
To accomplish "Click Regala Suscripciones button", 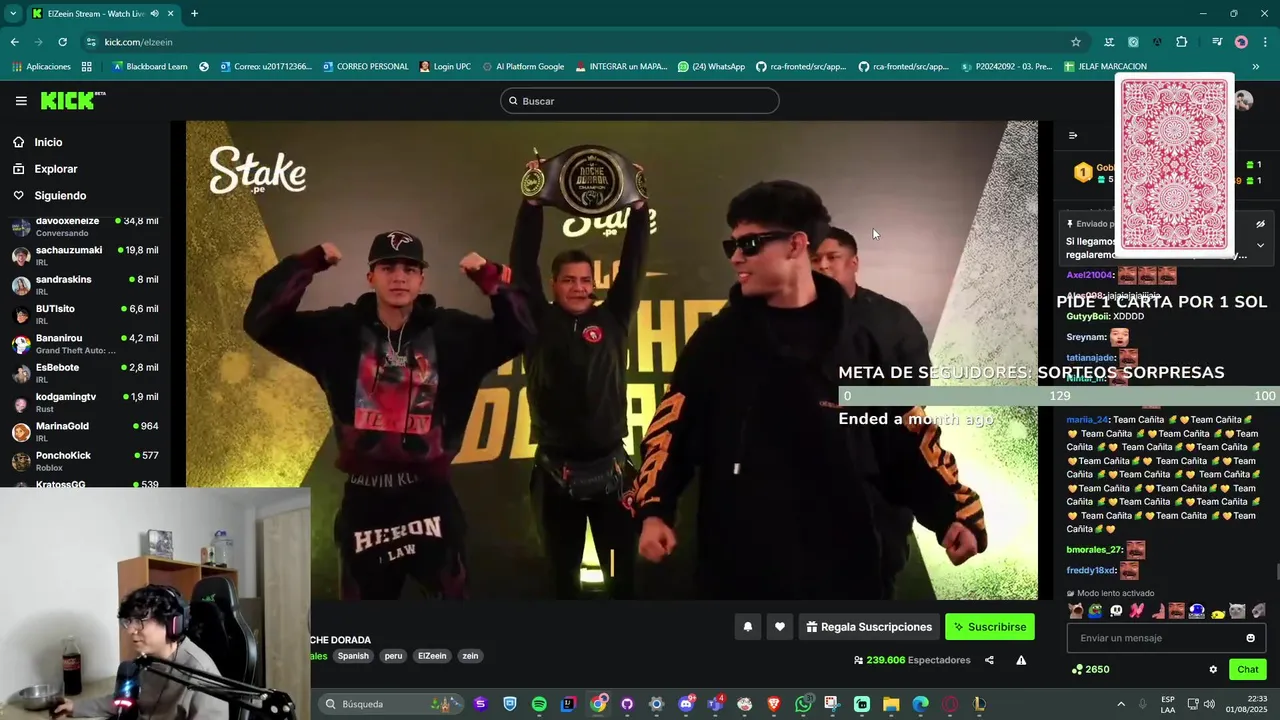I will [x=869, y=627].
